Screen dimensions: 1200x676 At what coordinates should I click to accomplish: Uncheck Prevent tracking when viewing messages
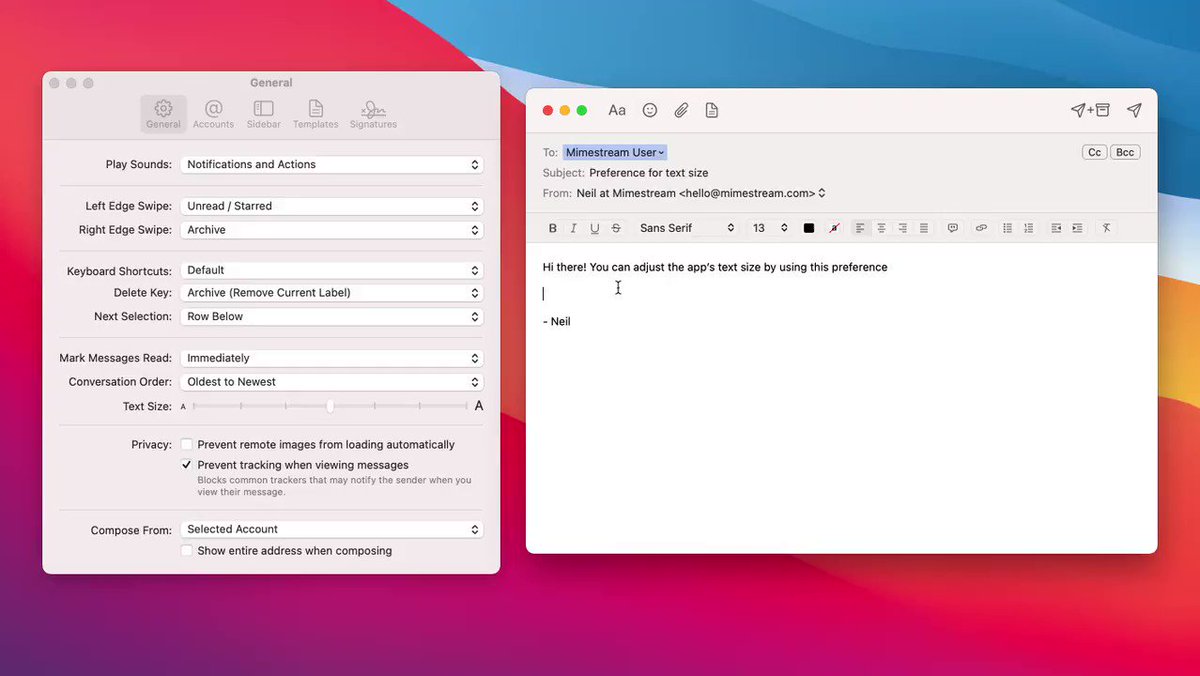tap(186, 465)
